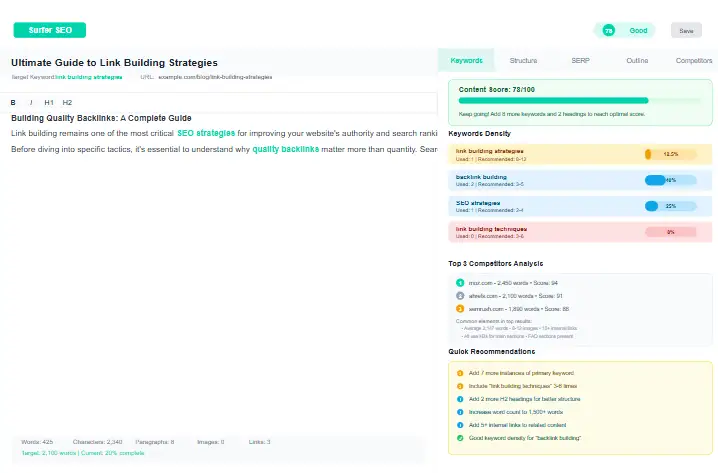This screenshot has height=473, width=718.
Task: Click the semrush.com competitor entry
Action: pyautogui.click(x=518, y=309)
